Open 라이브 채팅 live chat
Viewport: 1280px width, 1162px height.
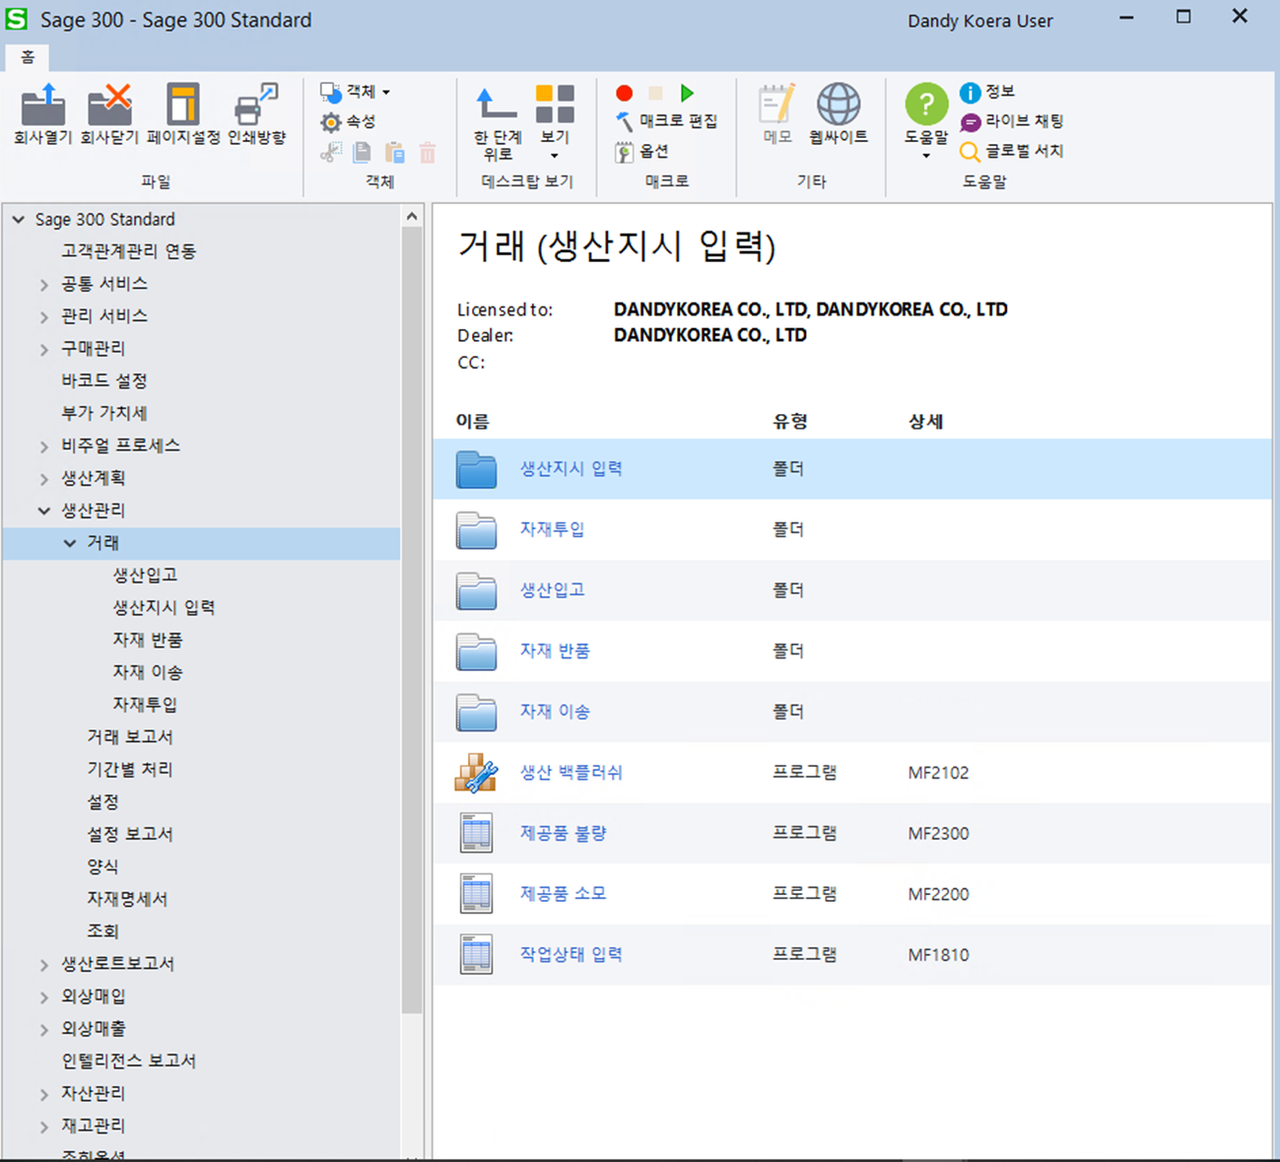pos(1012,121)
